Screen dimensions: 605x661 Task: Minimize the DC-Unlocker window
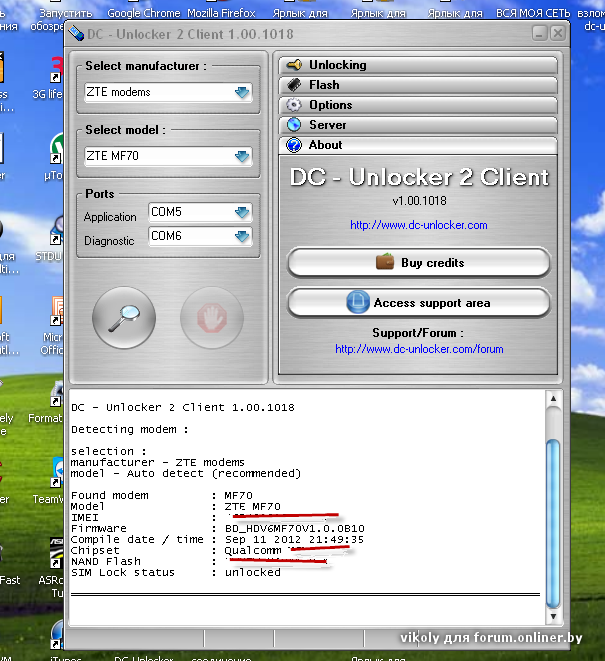point(539,33)
